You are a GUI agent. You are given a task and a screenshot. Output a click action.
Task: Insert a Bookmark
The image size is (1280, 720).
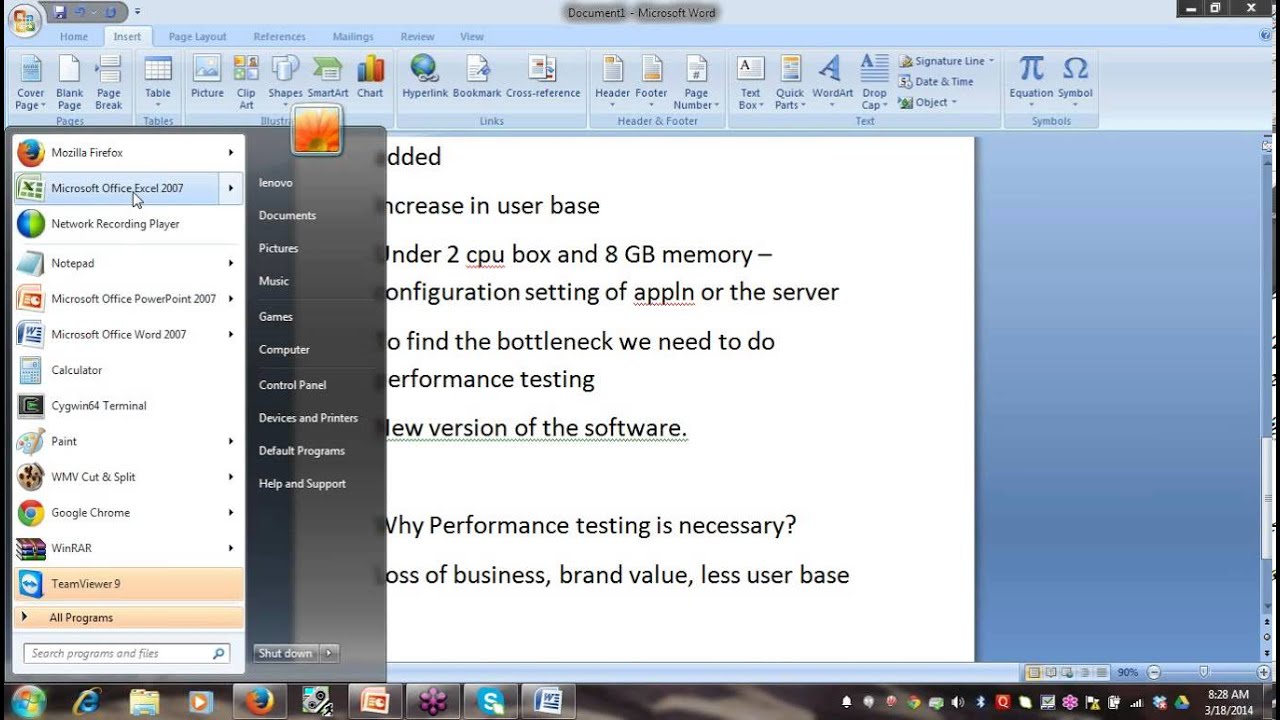(x=477, y=77)
